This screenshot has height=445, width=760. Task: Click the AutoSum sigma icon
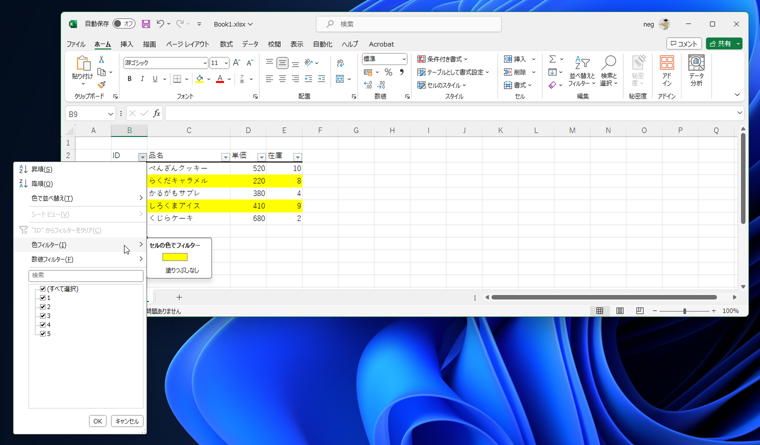tap(552, 59)
